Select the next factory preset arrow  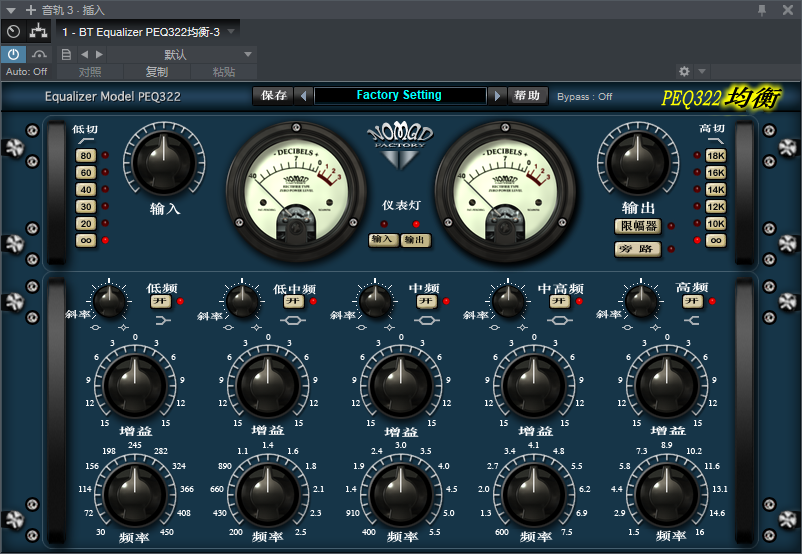497,96
